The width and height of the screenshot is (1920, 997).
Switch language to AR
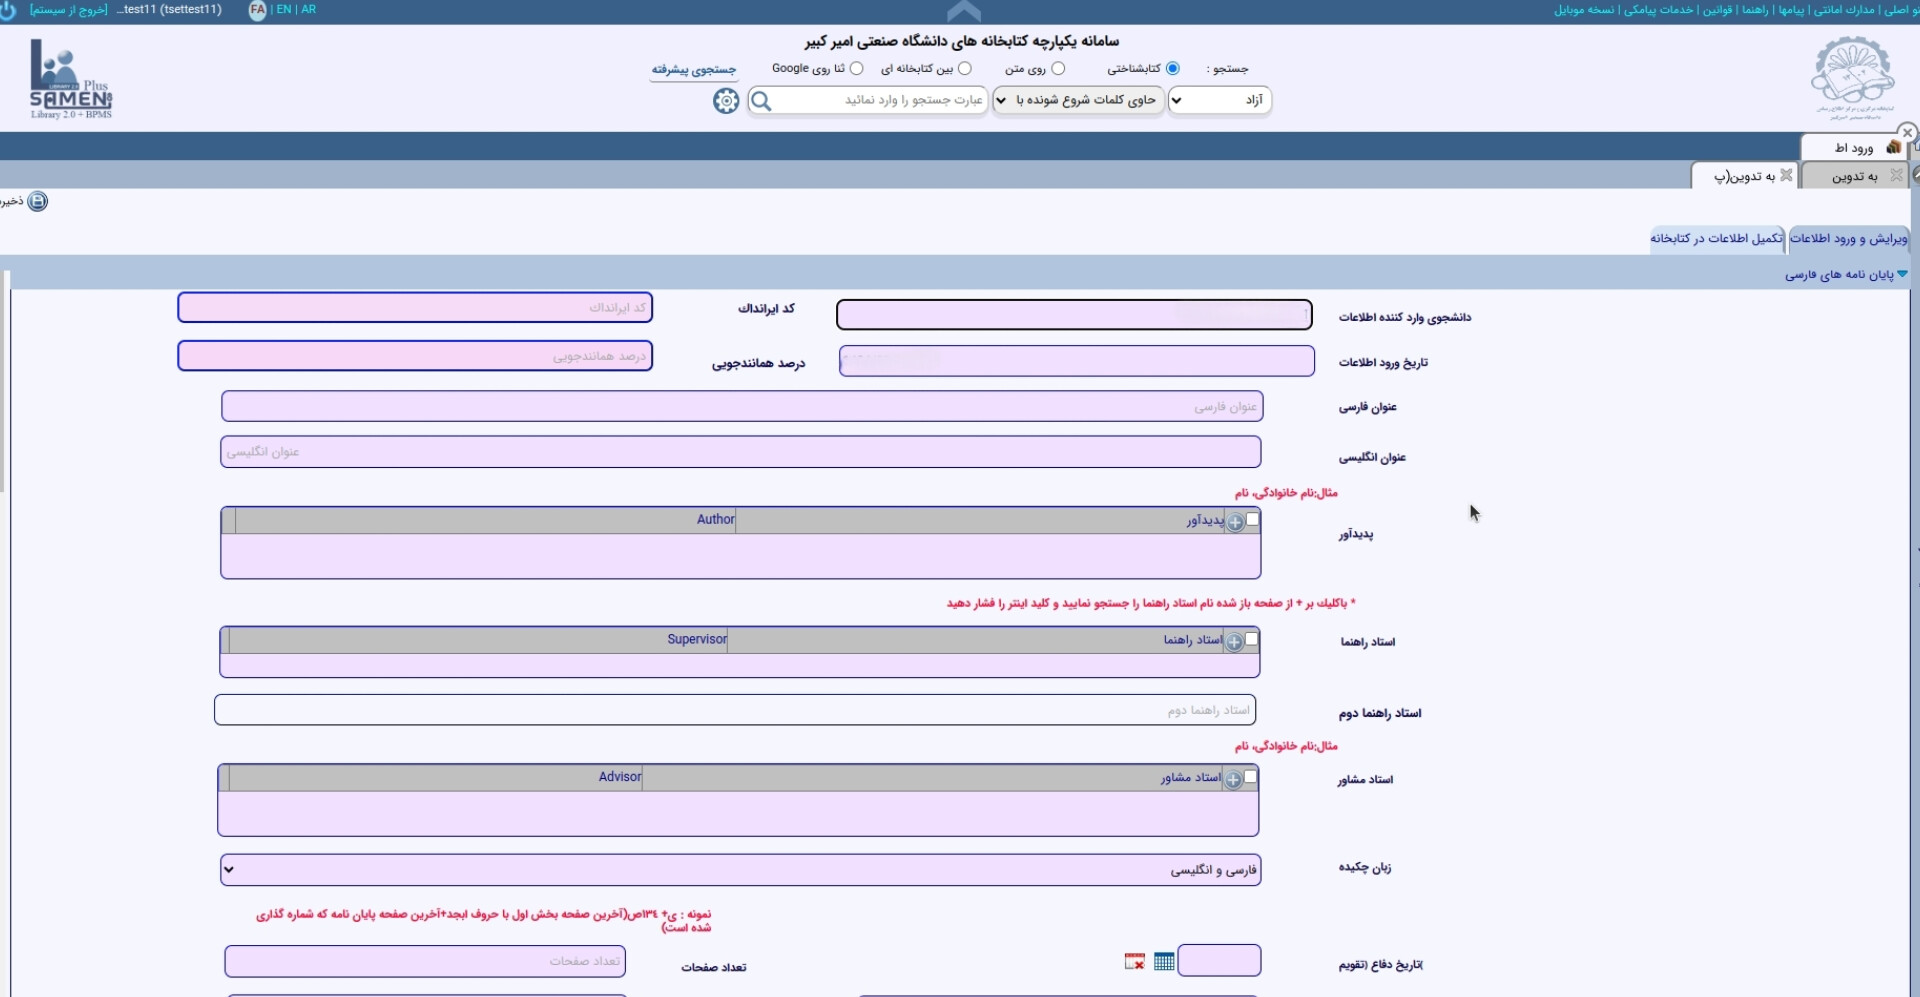tap(309, 10)
